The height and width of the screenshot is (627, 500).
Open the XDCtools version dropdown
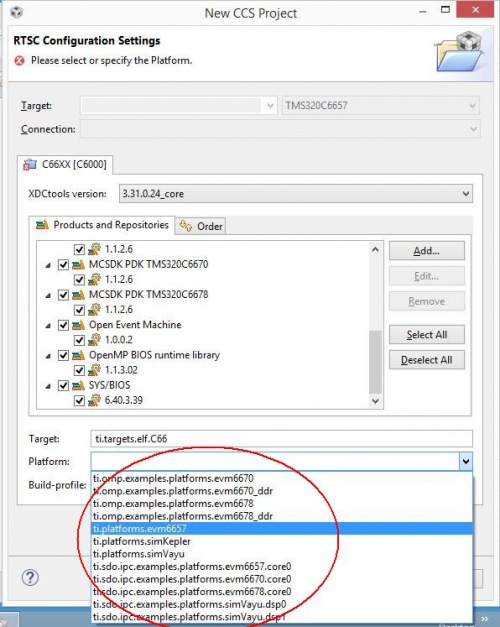466,194
